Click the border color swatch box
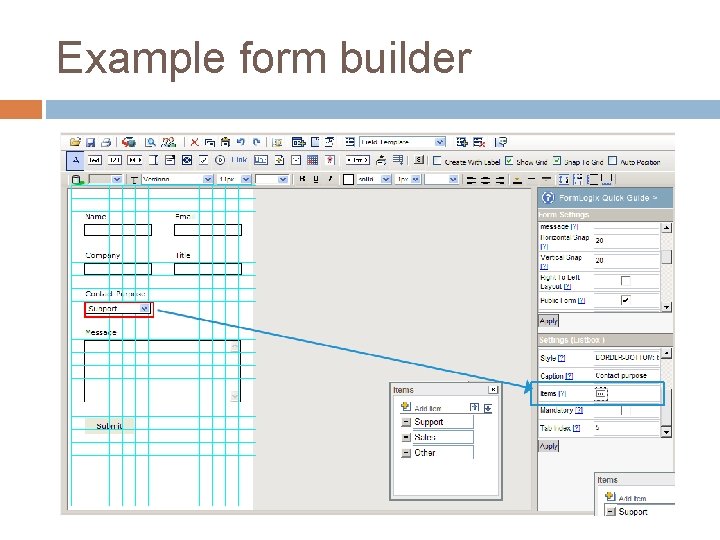 point(349,179)
